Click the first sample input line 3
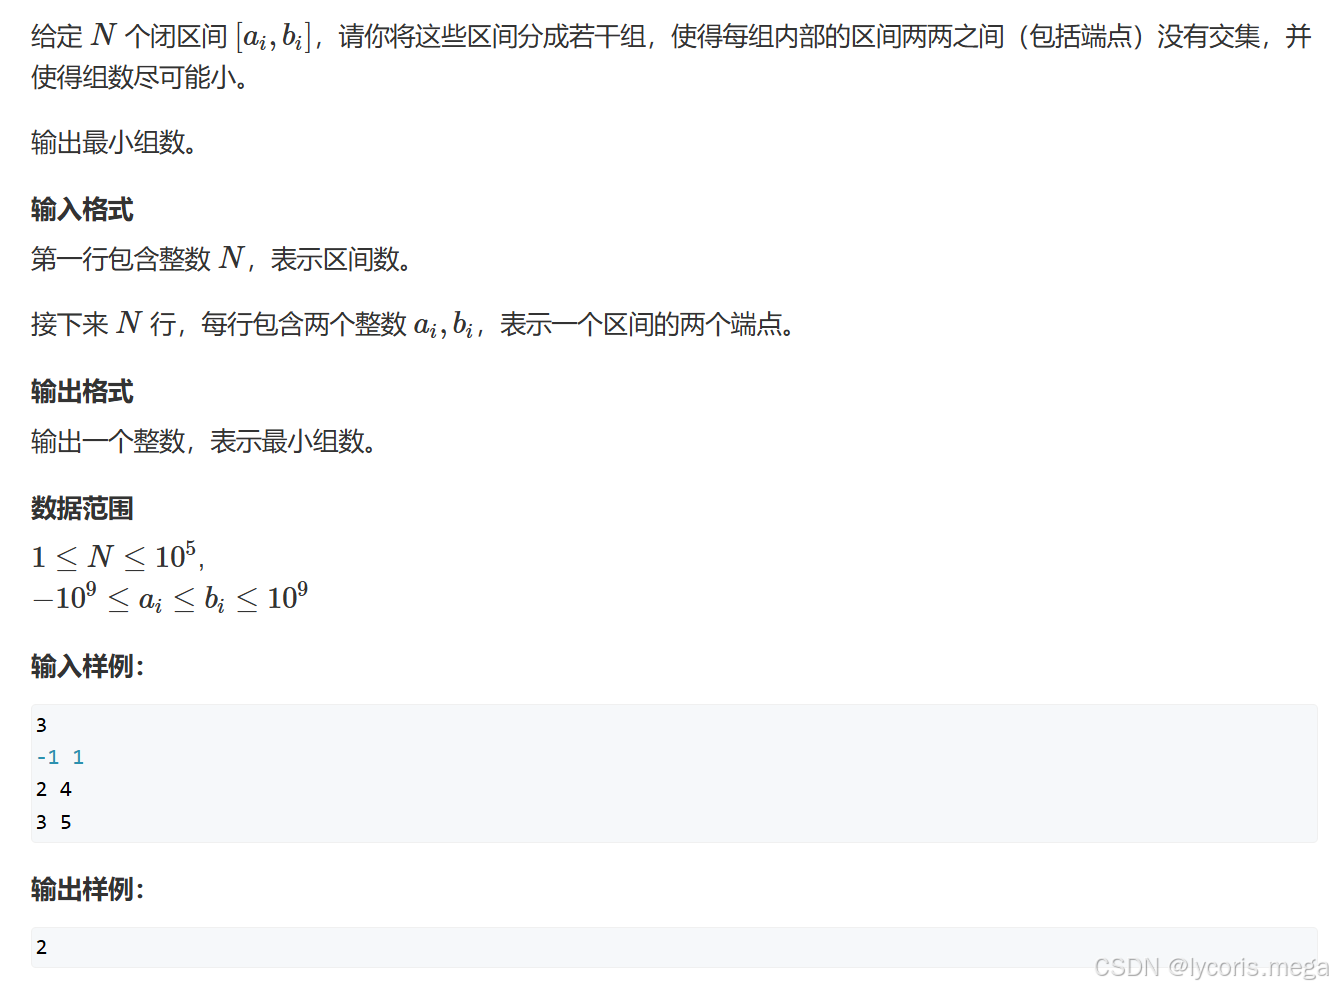Image resolution: width=1333 pixels, height=989 pixels. click(41, 726)
